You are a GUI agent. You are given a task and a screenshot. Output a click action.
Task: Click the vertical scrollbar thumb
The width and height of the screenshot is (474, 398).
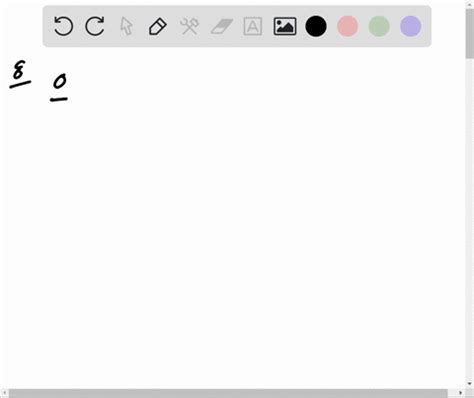point(470,33)
